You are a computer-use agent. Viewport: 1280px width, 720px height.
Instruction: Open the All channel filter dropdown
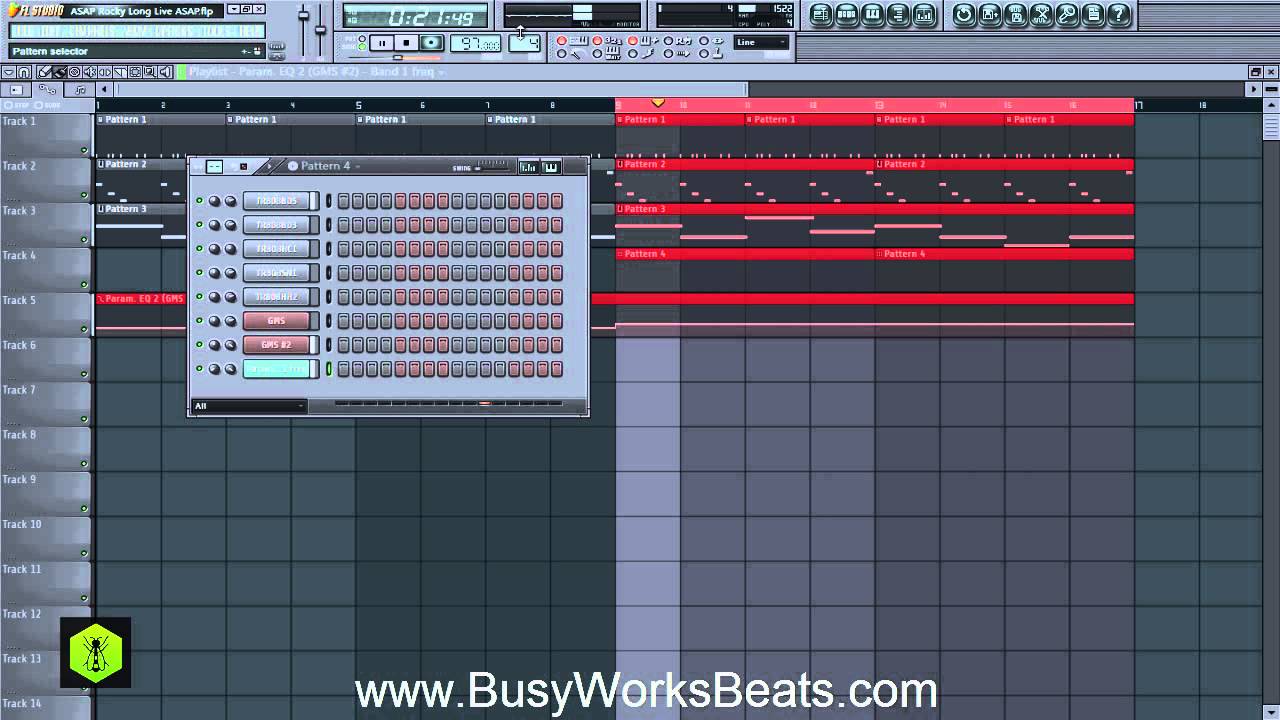click(x=248, y=406)
